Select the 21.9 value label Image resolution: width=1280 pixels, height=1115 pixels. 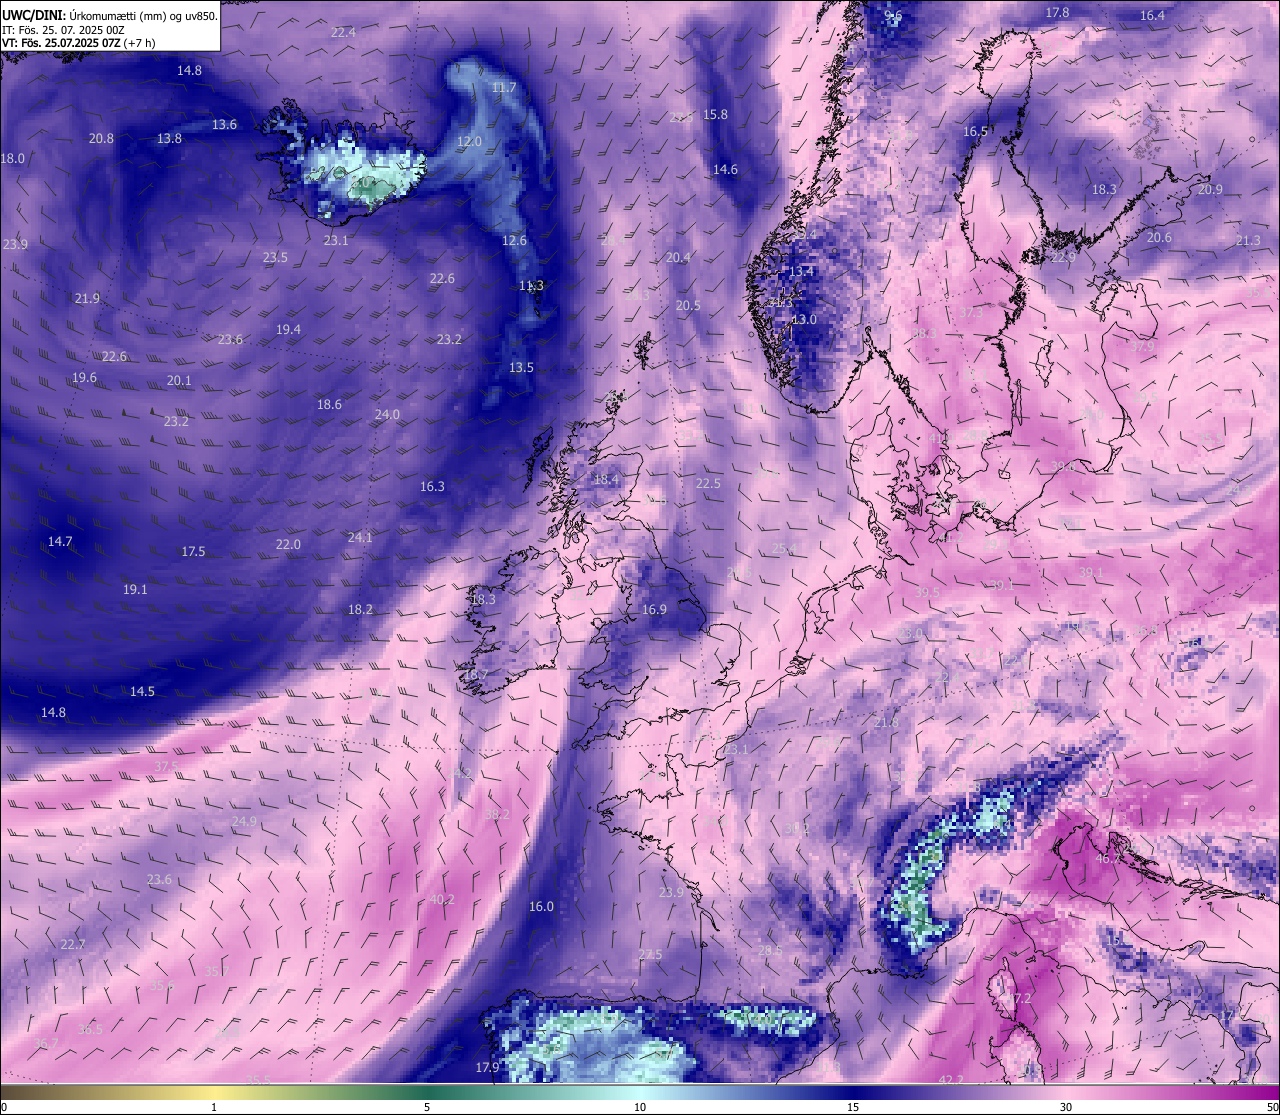87,299
